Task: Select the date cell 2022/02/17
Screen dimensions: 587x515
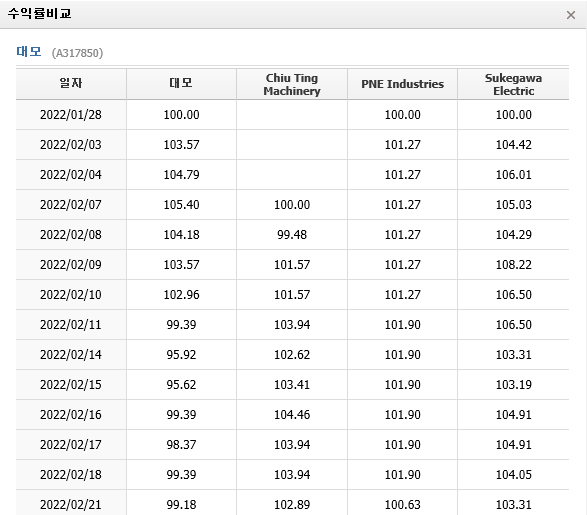Action: tap(71, 444)
